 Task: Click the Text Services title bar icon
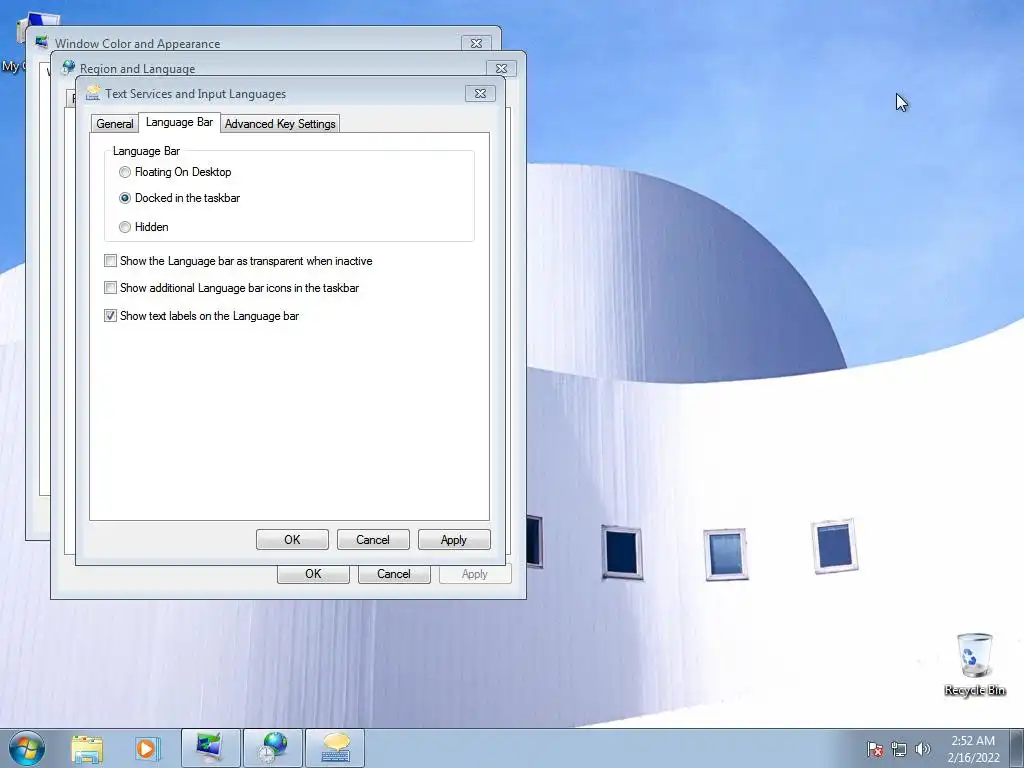click(93, 93)
